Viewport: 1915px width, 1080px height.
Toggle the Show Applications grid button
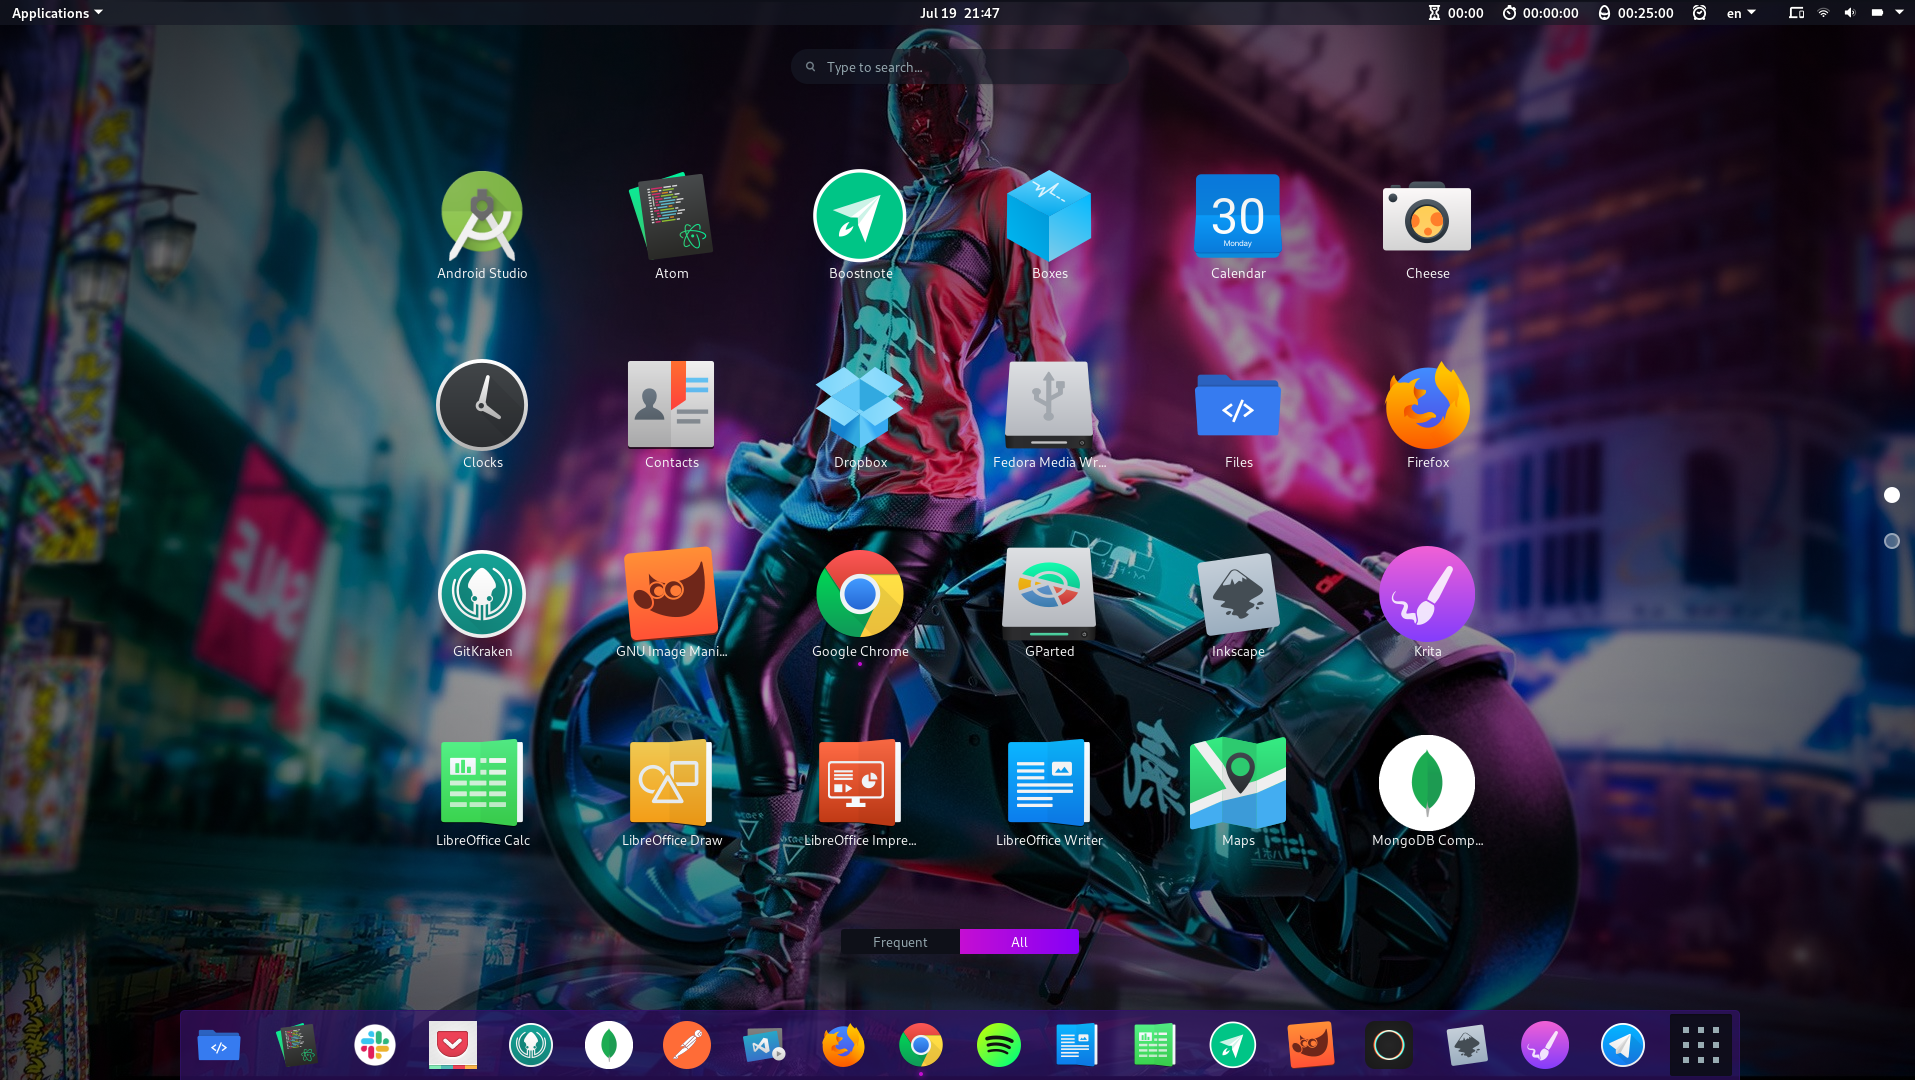point(1700,1046)
